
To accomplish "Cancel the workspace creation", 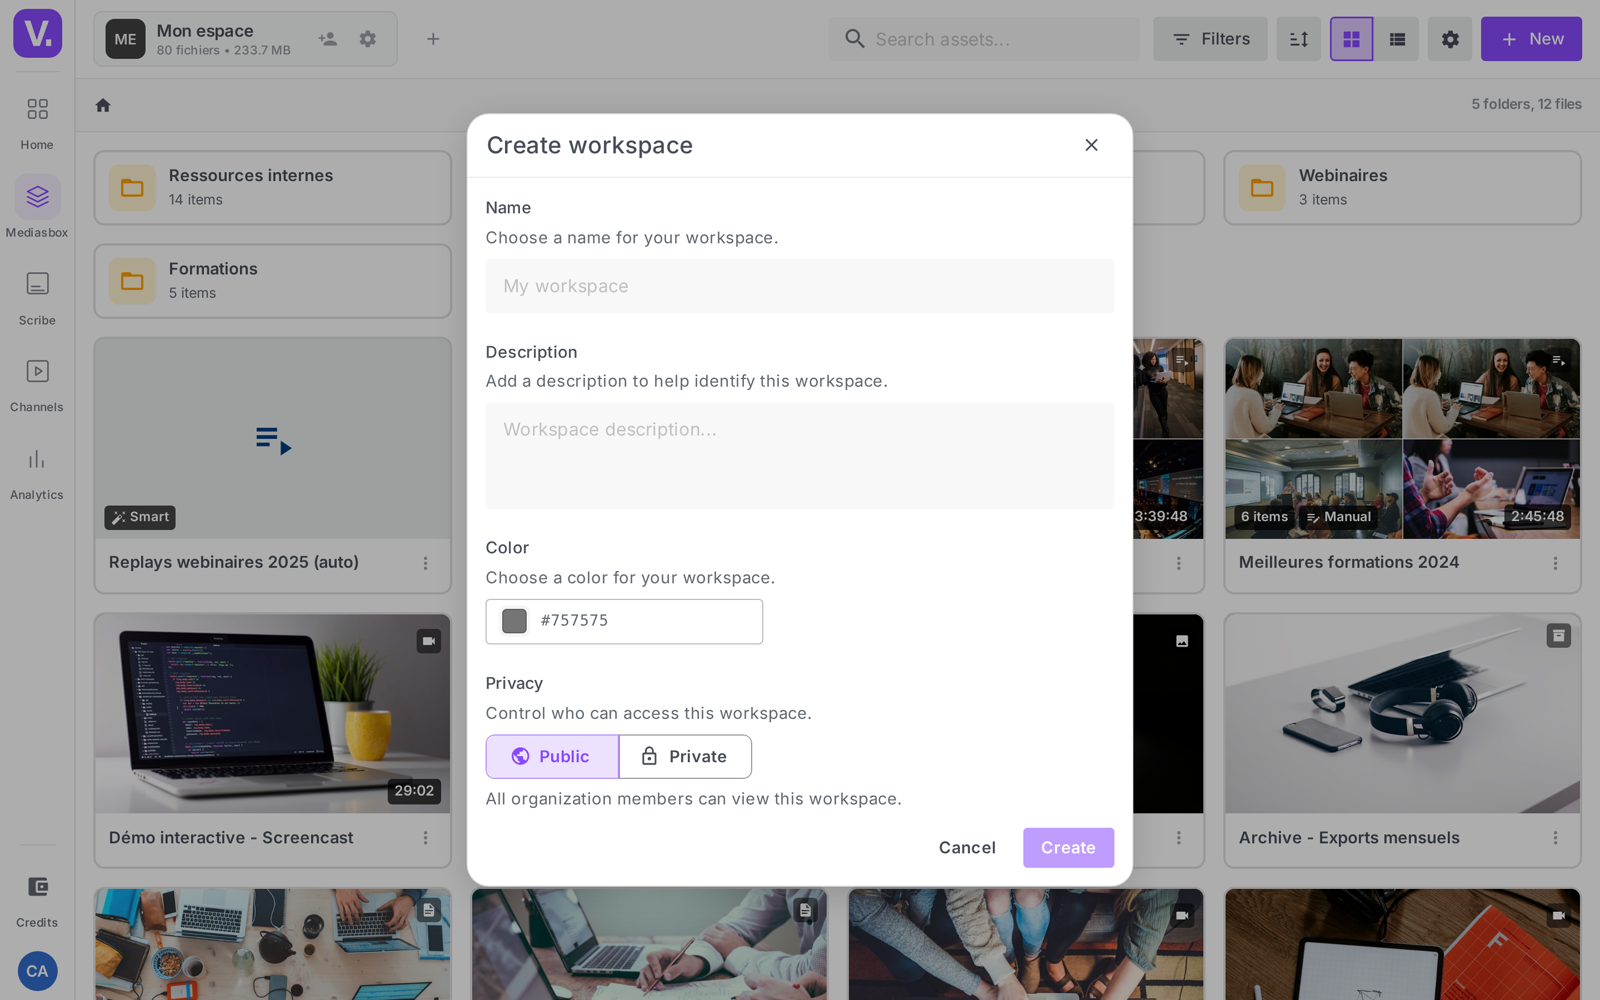I will click(x=967, y=848).
